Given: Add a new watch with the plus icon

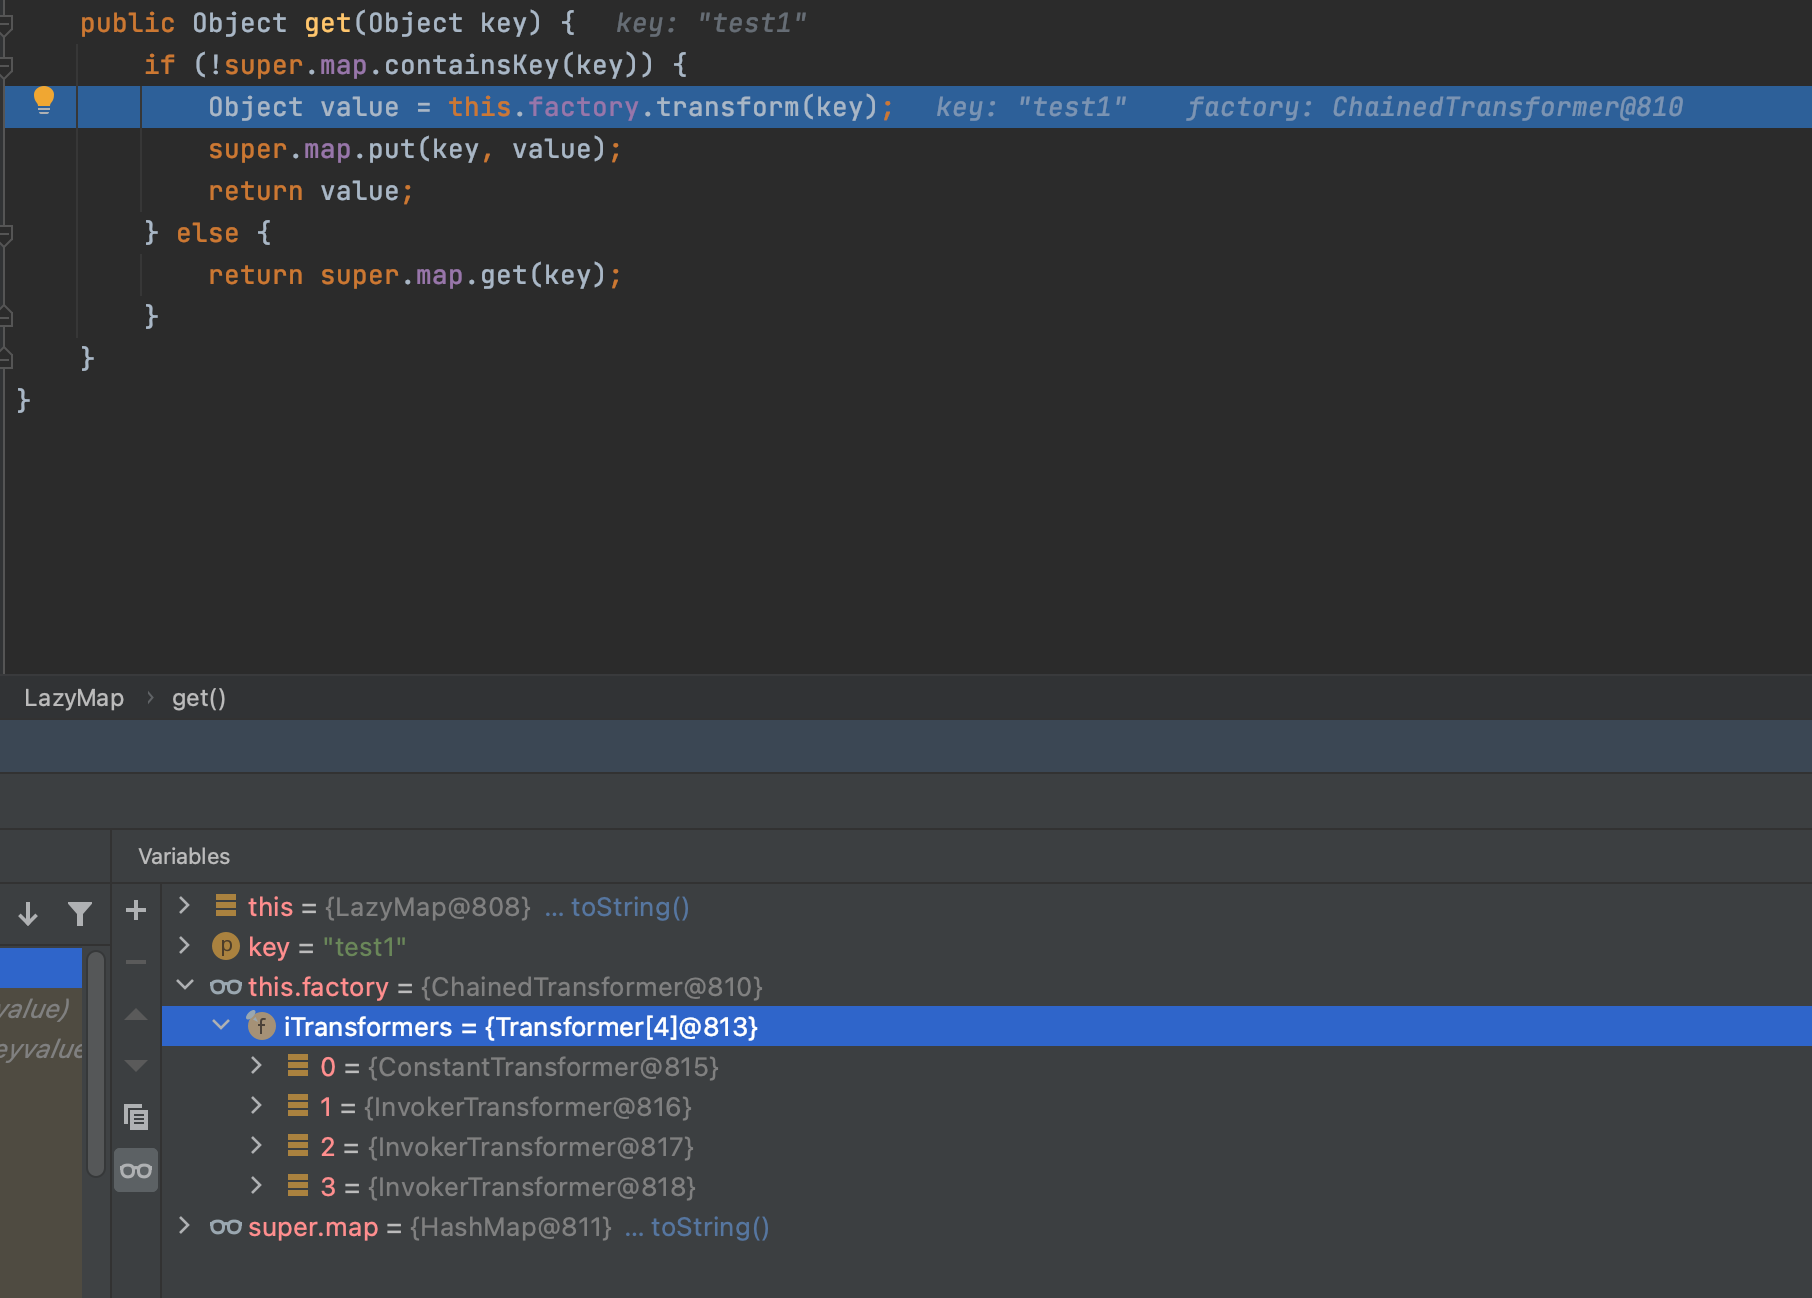Looking at the screenshot, I should click(136, 910).
